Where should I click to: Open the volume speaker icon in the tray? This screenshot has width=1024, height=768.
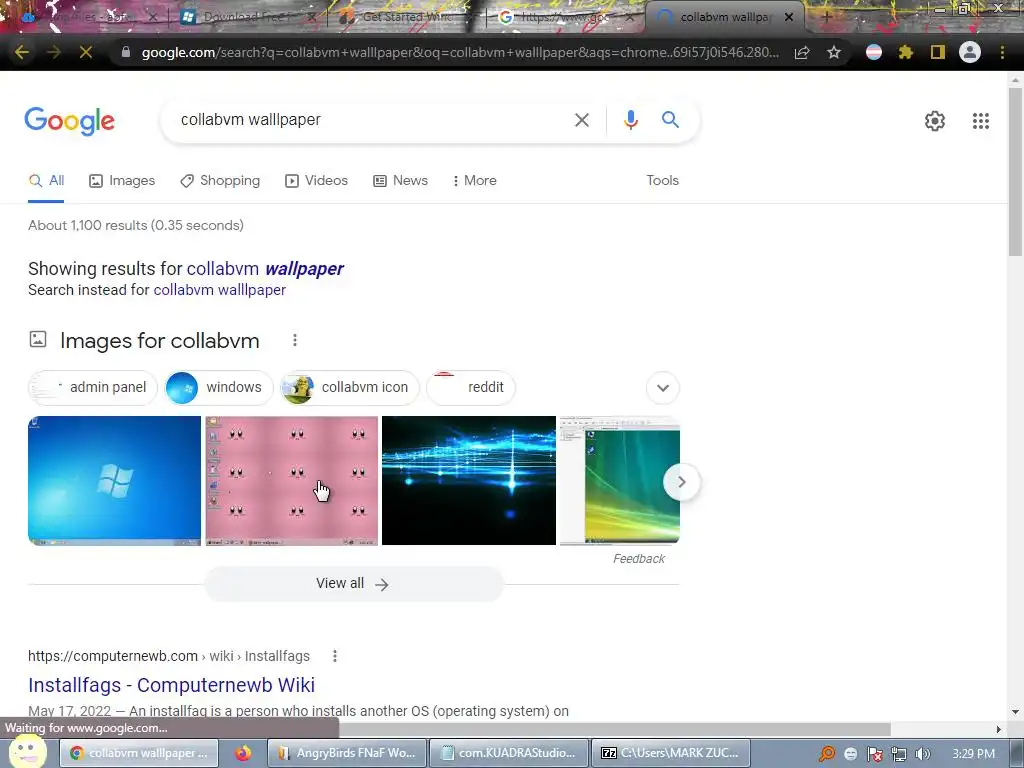(x=922, y=754)
